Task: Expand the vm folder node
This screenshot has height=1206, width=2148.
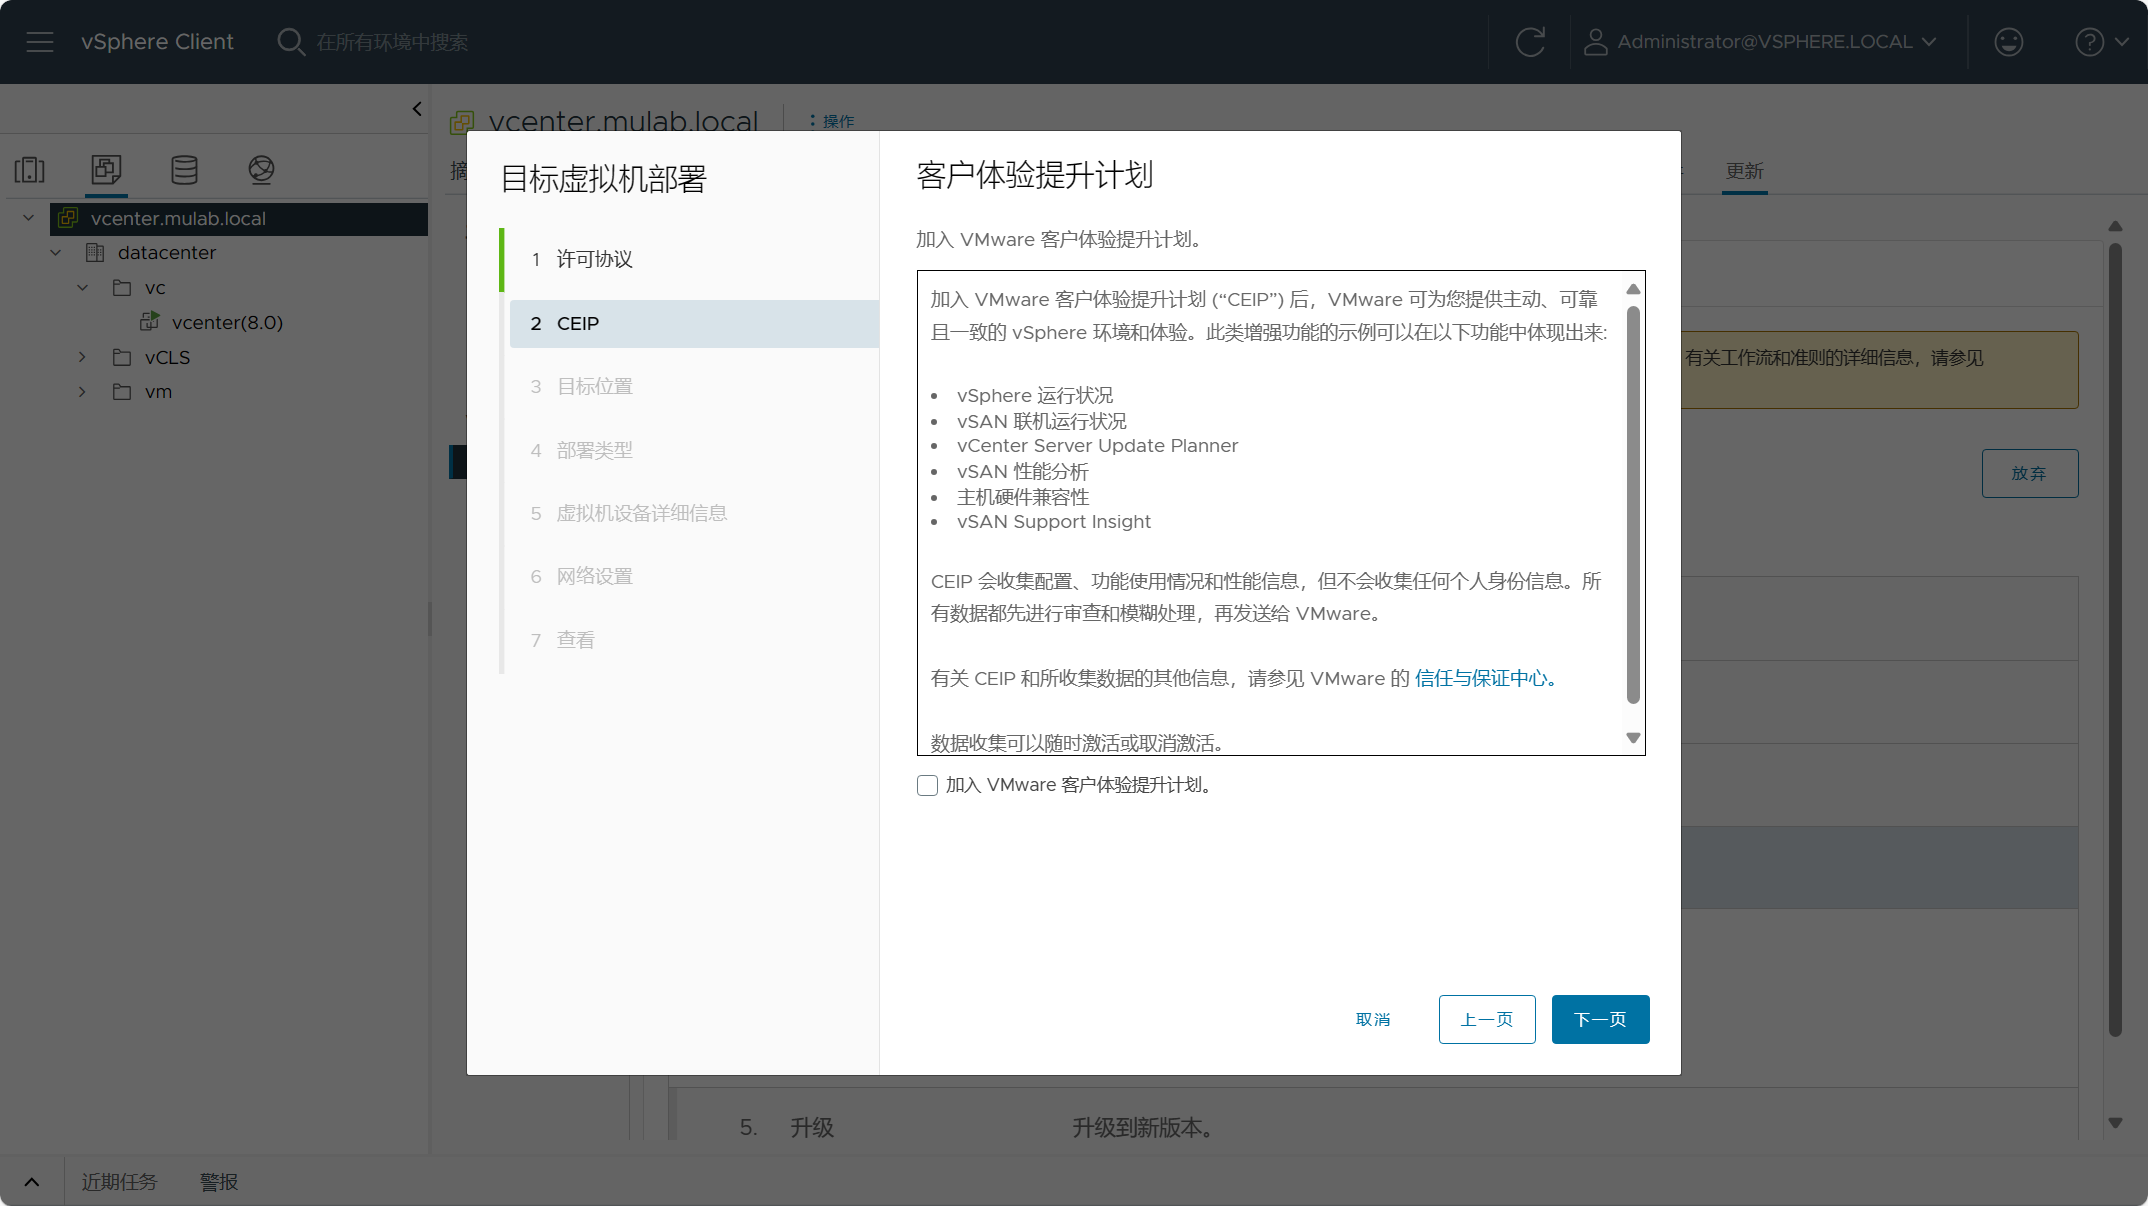Action: point(83,392)
